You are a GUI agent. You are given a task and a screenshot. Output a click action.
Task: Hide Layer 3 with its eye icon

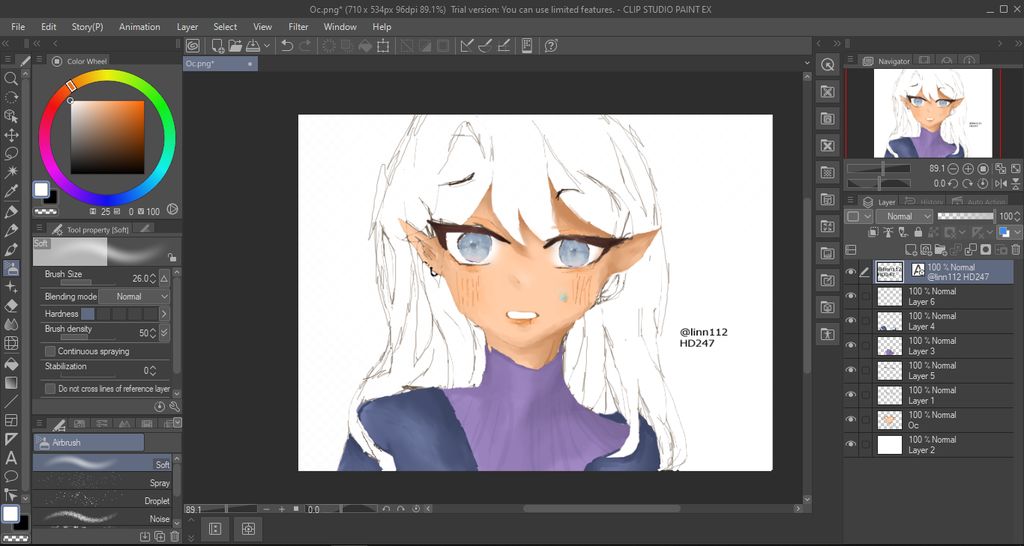tap(850, 345)
